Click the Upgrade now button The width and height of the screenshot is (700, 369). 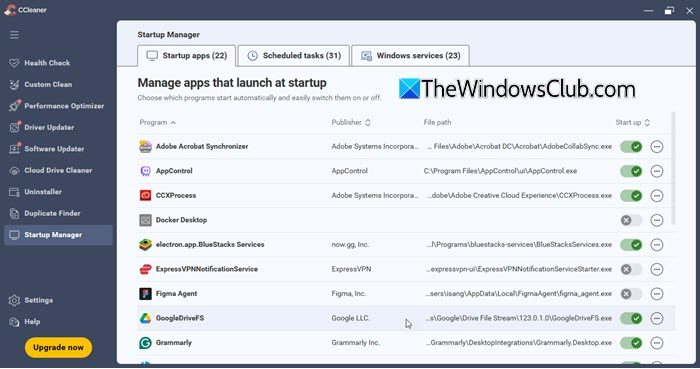click(58, 348)
